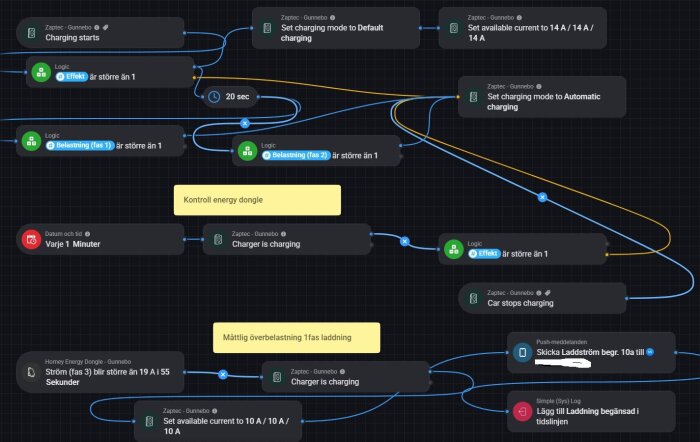Click Zaptec icon on bottom Charger is charging card
This screenshot has height=442, width=700.
point(277,377)
